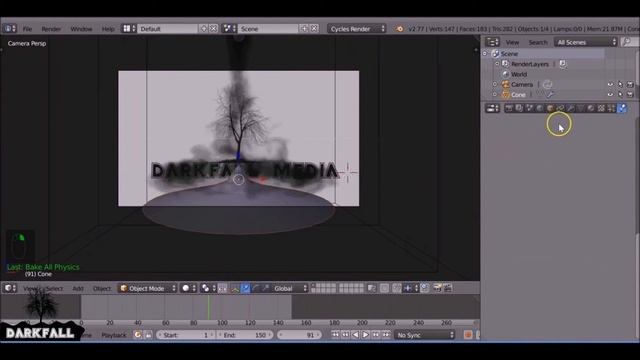Viewport: 640px width, 360px height.
Task: Expand the RenderLayers tree item
Action: pos(497,64)
